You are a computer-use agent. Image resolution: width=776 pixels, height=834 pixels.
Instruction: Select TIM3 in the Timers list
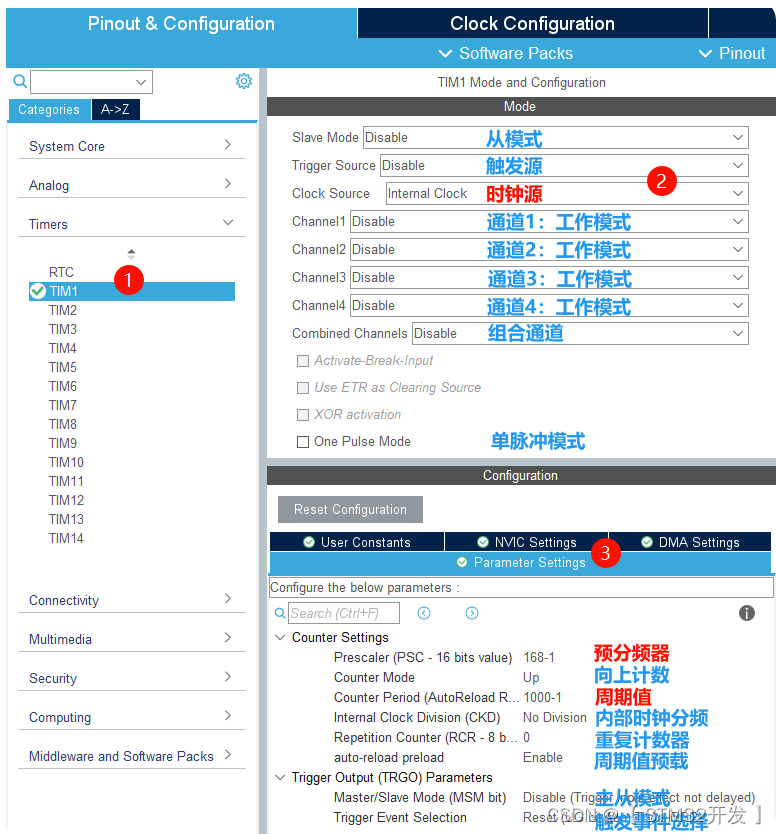(63, 329)
